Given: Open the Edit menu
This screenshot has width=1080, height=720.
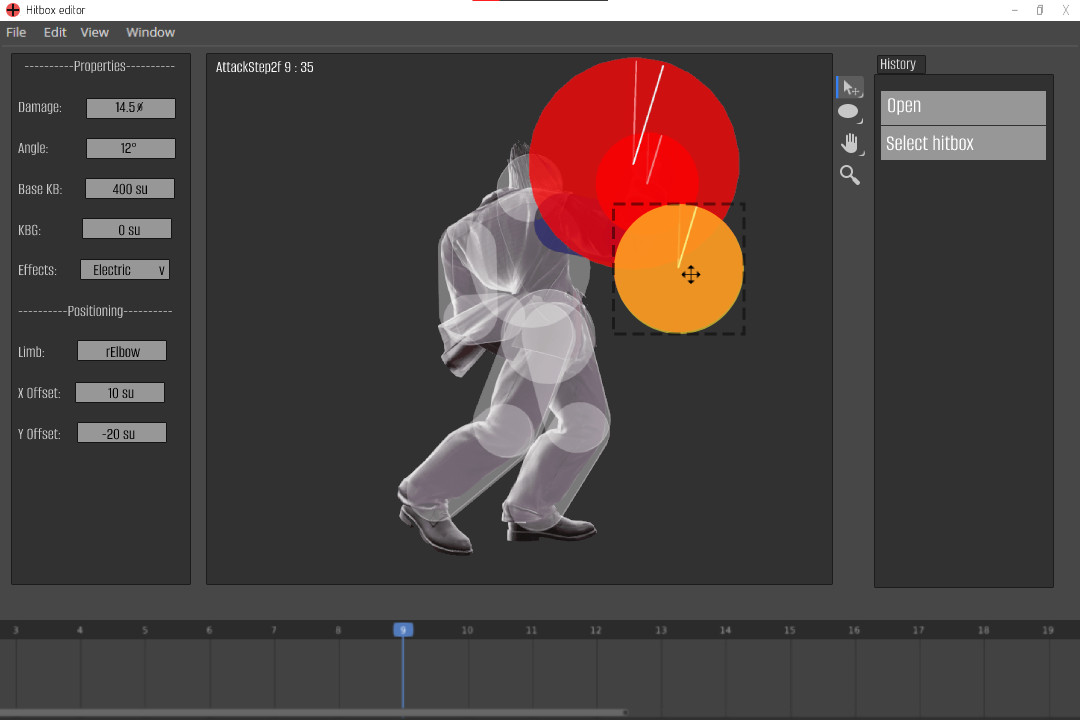Looking at the screenshot, I should (x=55, y=32).
